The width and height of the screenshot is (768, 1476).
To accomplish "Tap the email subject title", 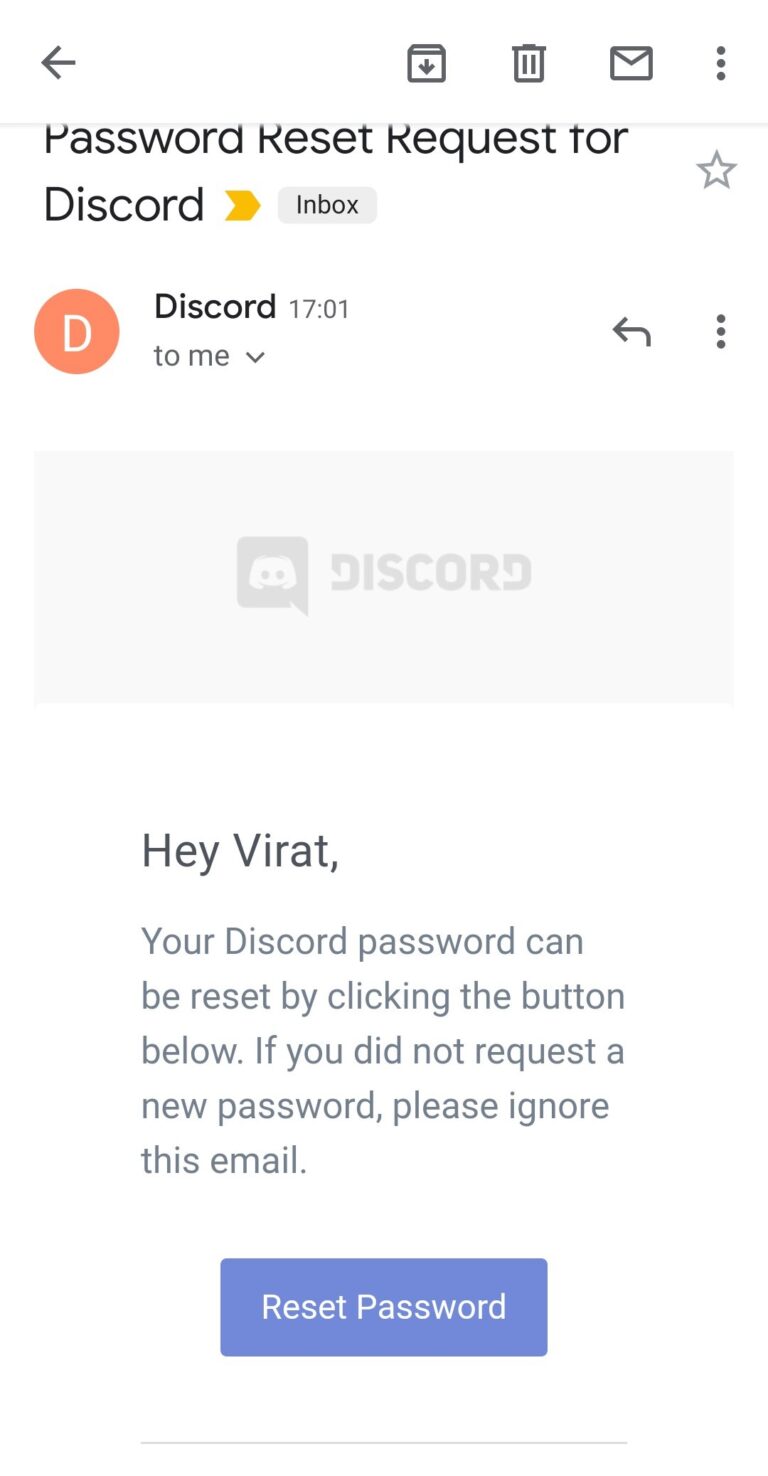I will point(336,170).
